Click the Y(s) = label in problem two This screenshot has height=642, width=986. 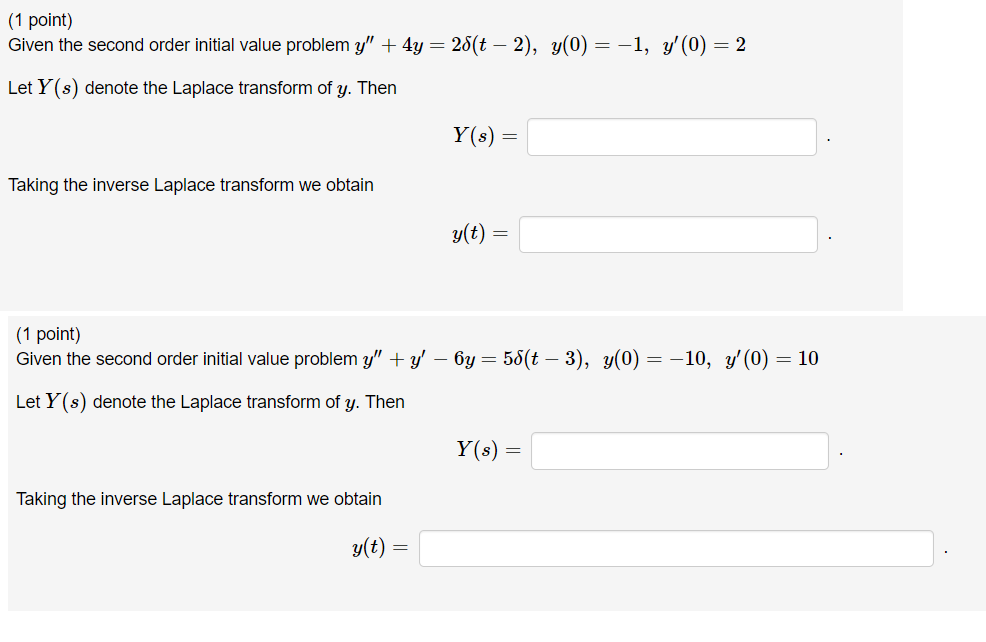pos(491,449)
